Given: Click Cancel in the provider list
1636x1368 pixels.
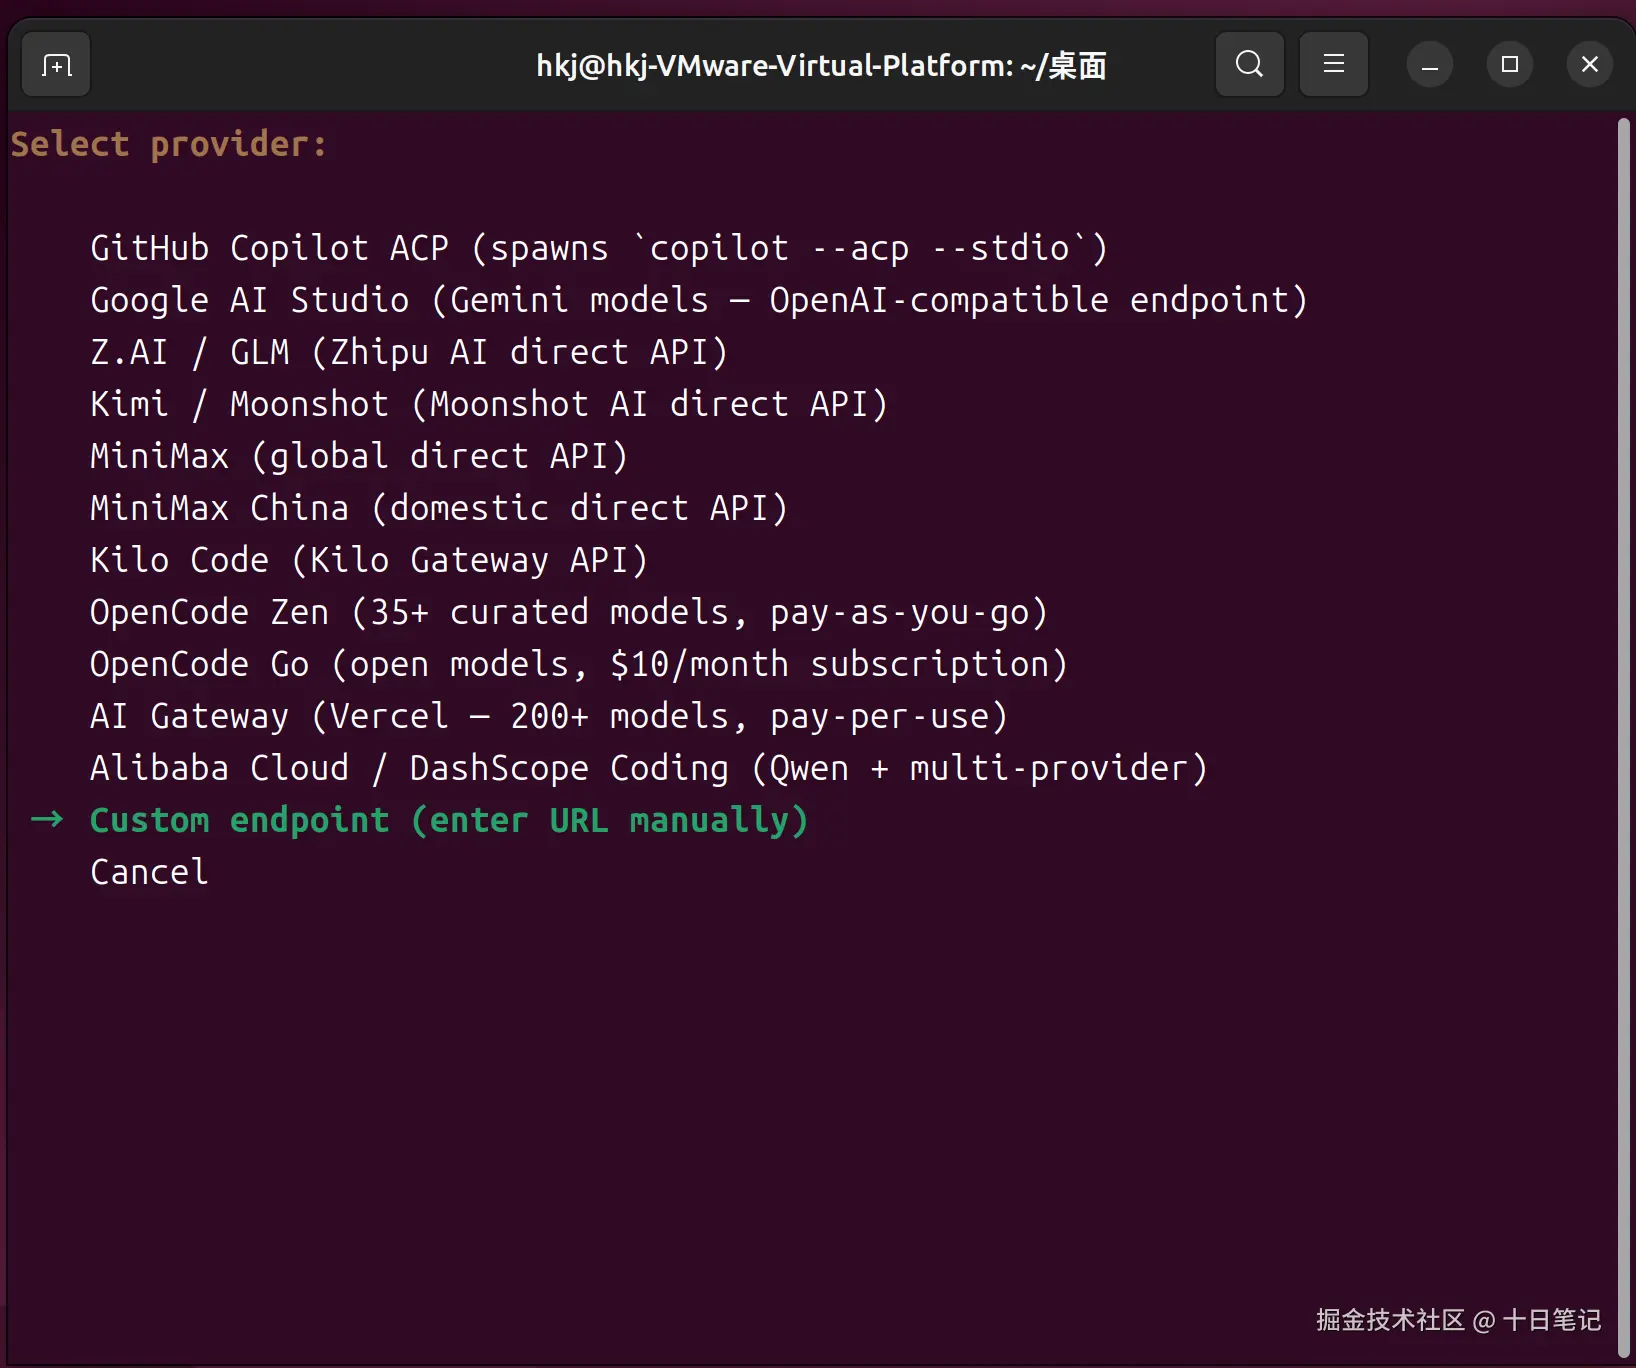Looking at the screenshot, I should click(149, 872).
